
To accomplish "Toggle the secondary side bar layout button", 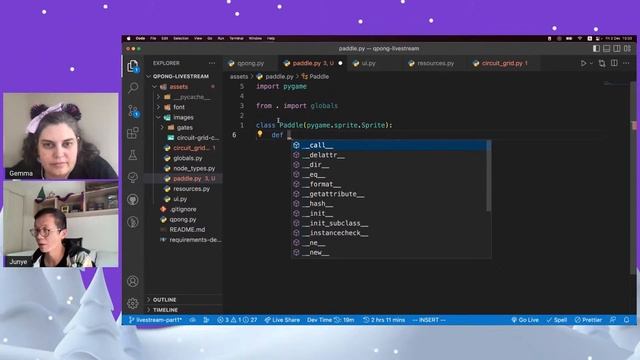I will click(617, 49).
